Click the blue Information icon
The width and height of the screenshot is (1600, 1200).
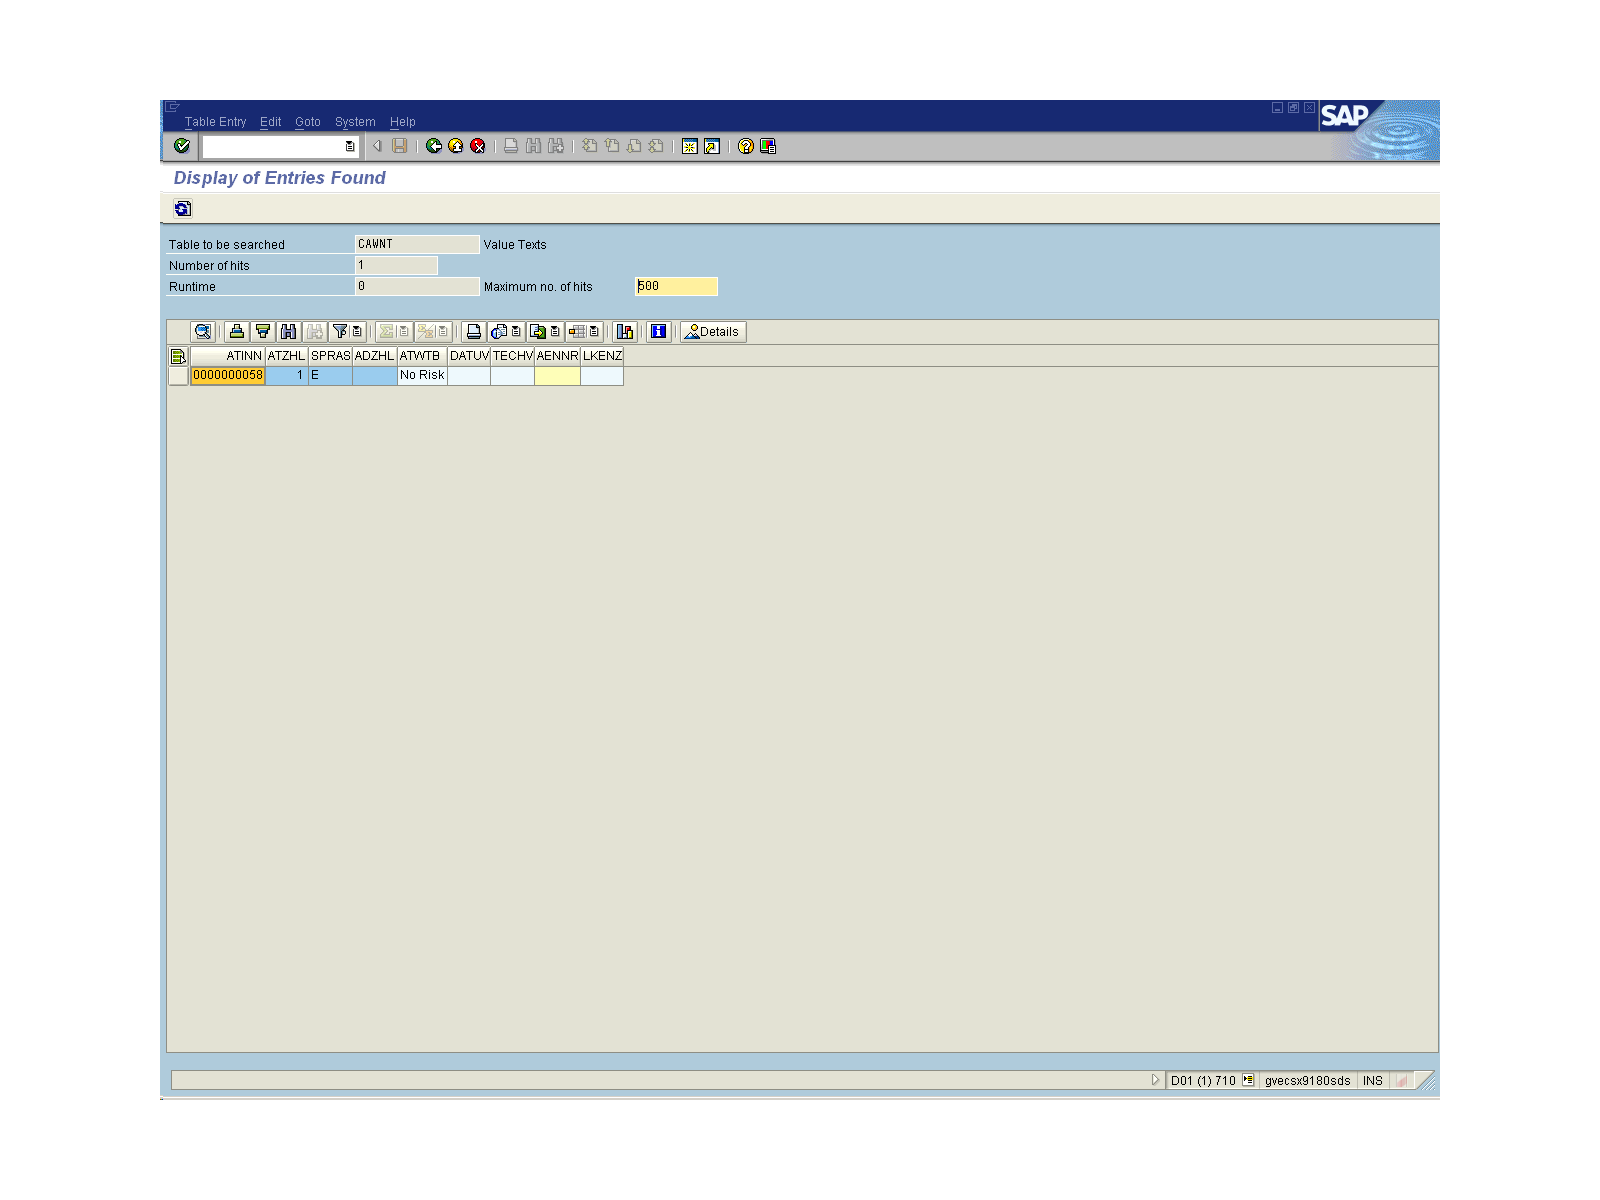pyautogui.click(x=658, y=332)
